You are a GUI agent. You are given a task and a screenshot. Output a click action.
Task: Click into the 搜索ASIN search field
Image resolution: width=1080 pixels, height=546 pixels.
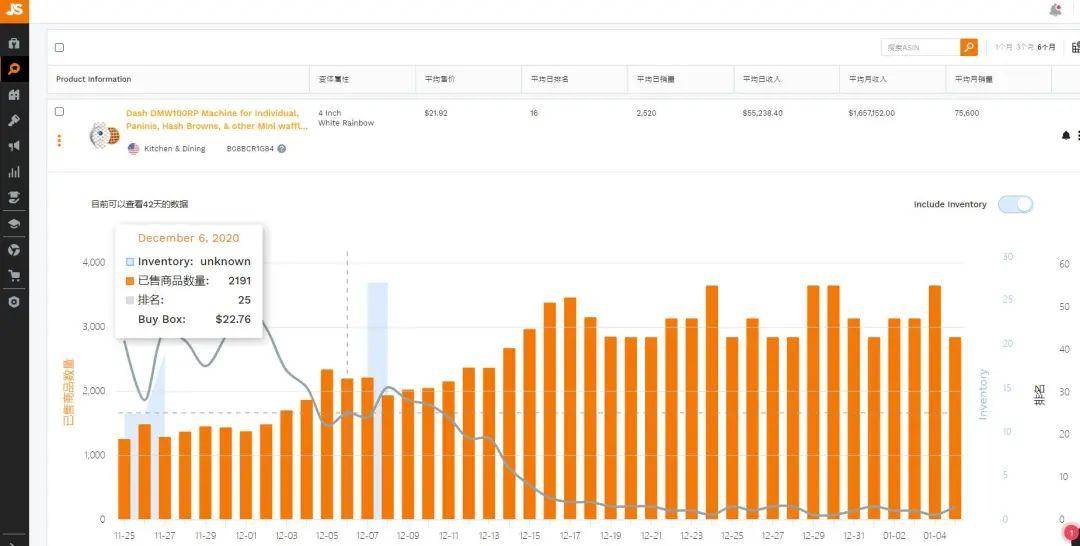pyautogui.click(x=920, y=48)
